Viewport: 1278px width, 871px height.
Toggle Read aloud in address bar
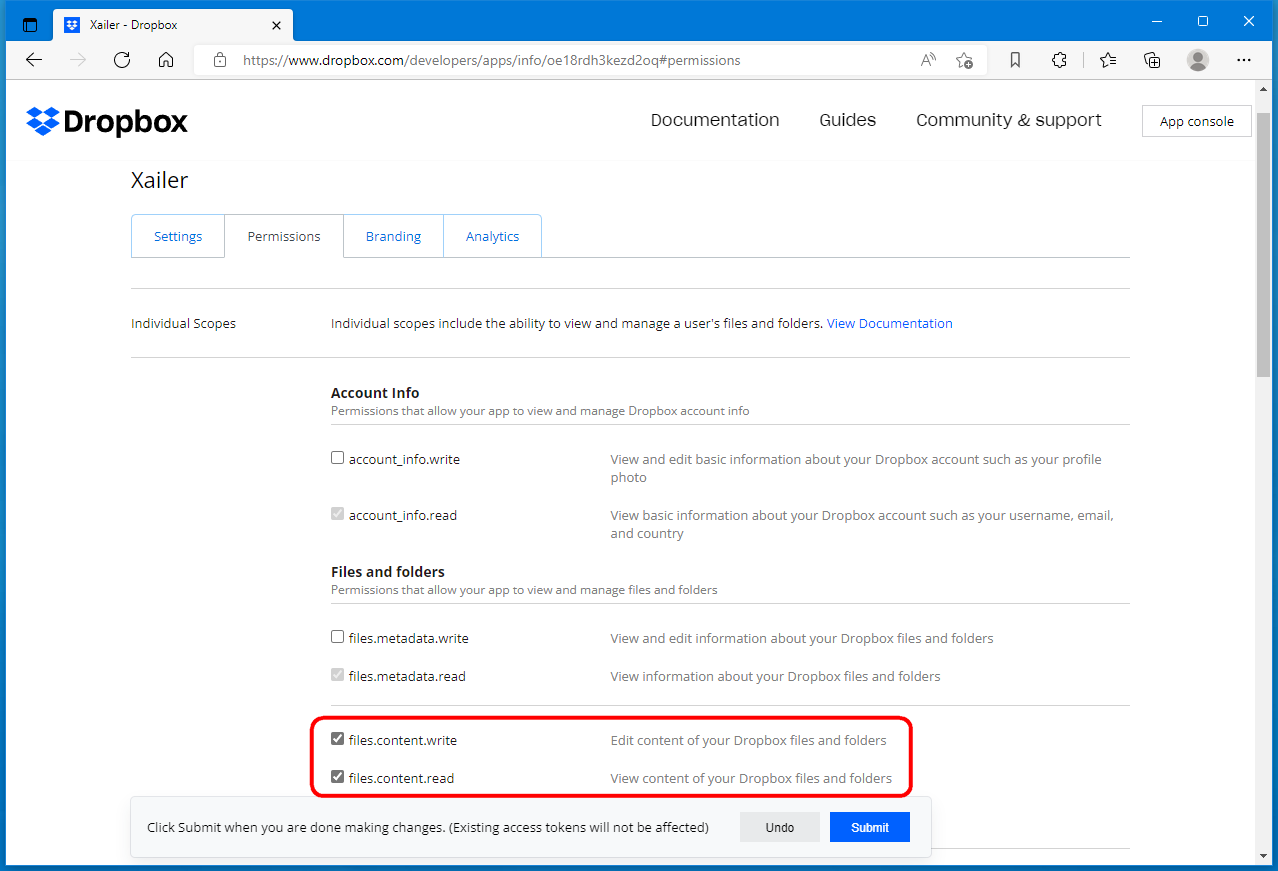coord(928,60)
